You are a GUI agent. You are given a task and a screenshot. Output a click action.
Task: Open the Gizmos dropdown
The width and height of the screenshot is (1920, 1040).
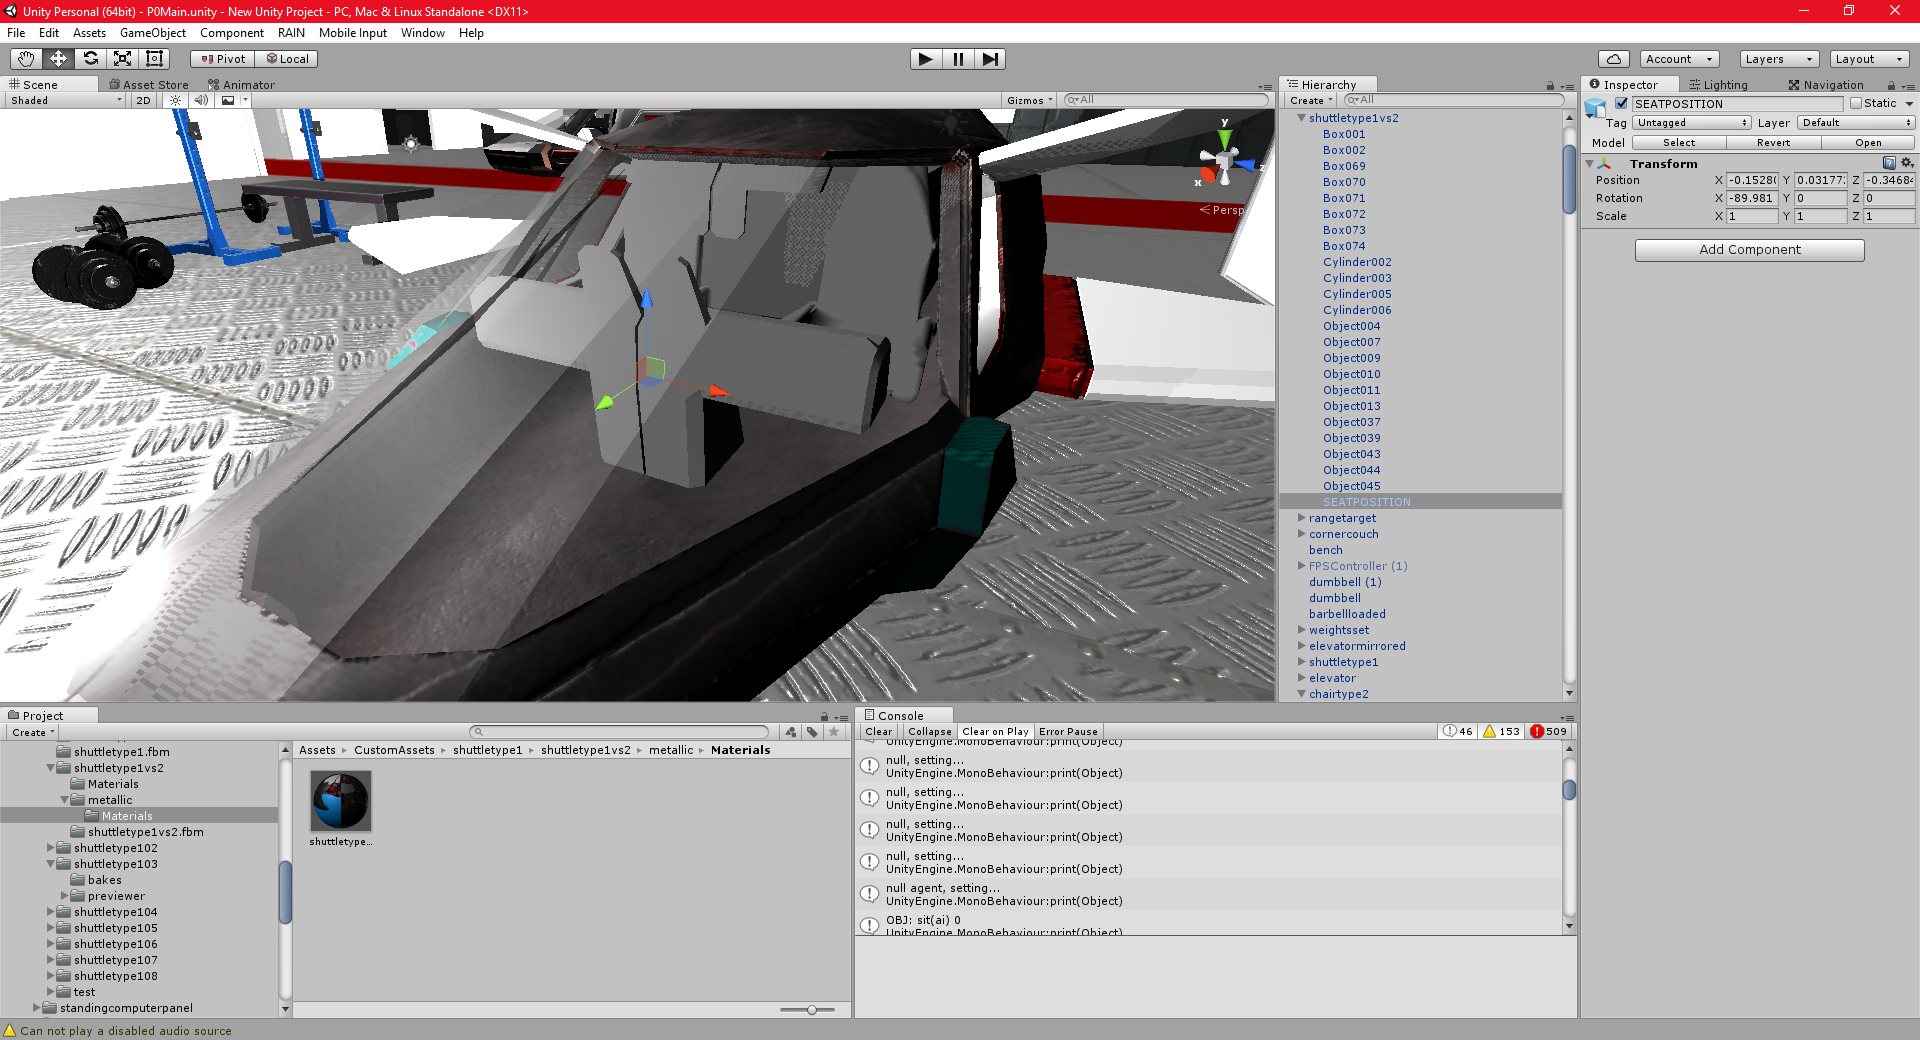click(x=1030, y=100)
